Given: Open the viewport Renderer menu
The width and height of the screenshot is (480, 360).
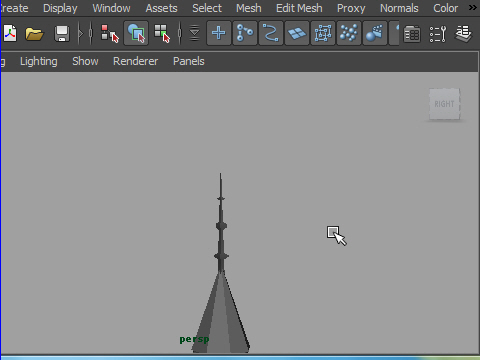Looking at the screenshot, I should click(135, 61).
